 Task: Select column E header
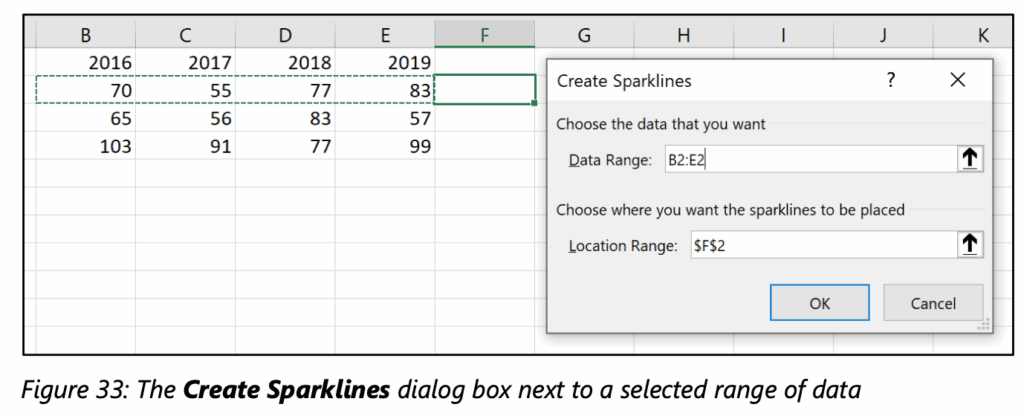(385, 36)
